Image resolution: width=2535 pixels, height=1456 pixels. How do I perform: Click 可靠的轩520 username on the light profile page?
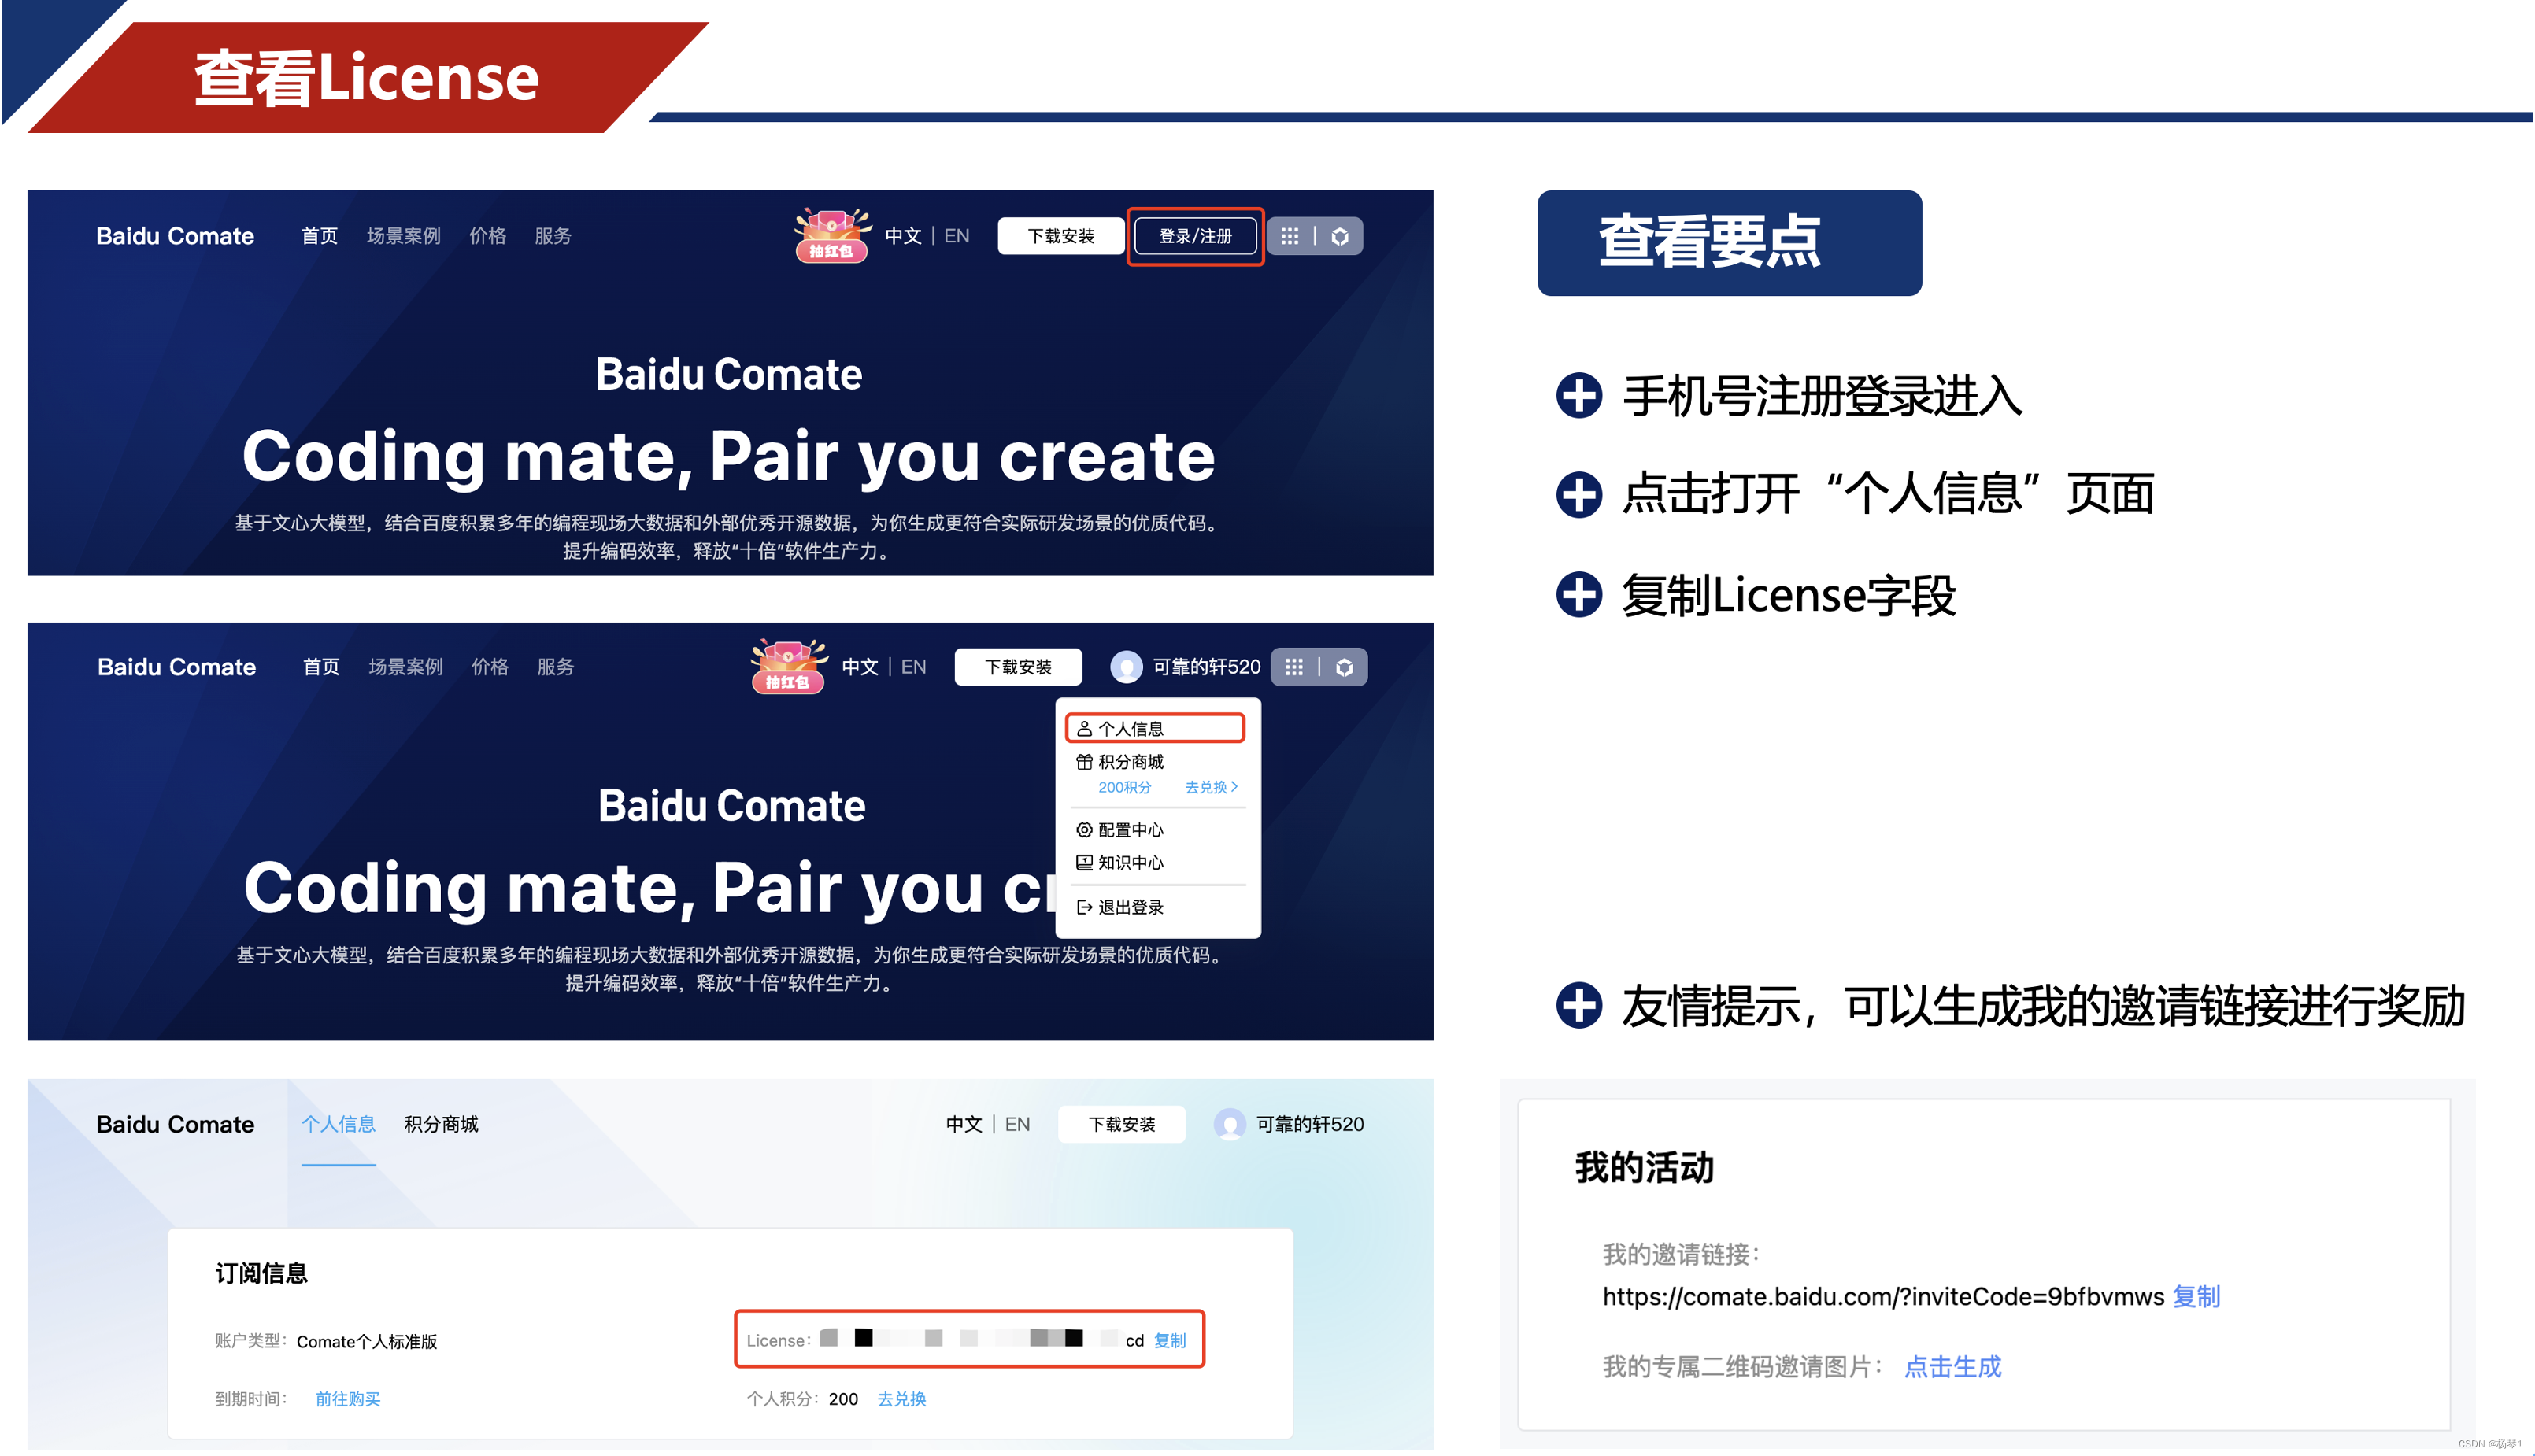[x=1310, y=1124]
